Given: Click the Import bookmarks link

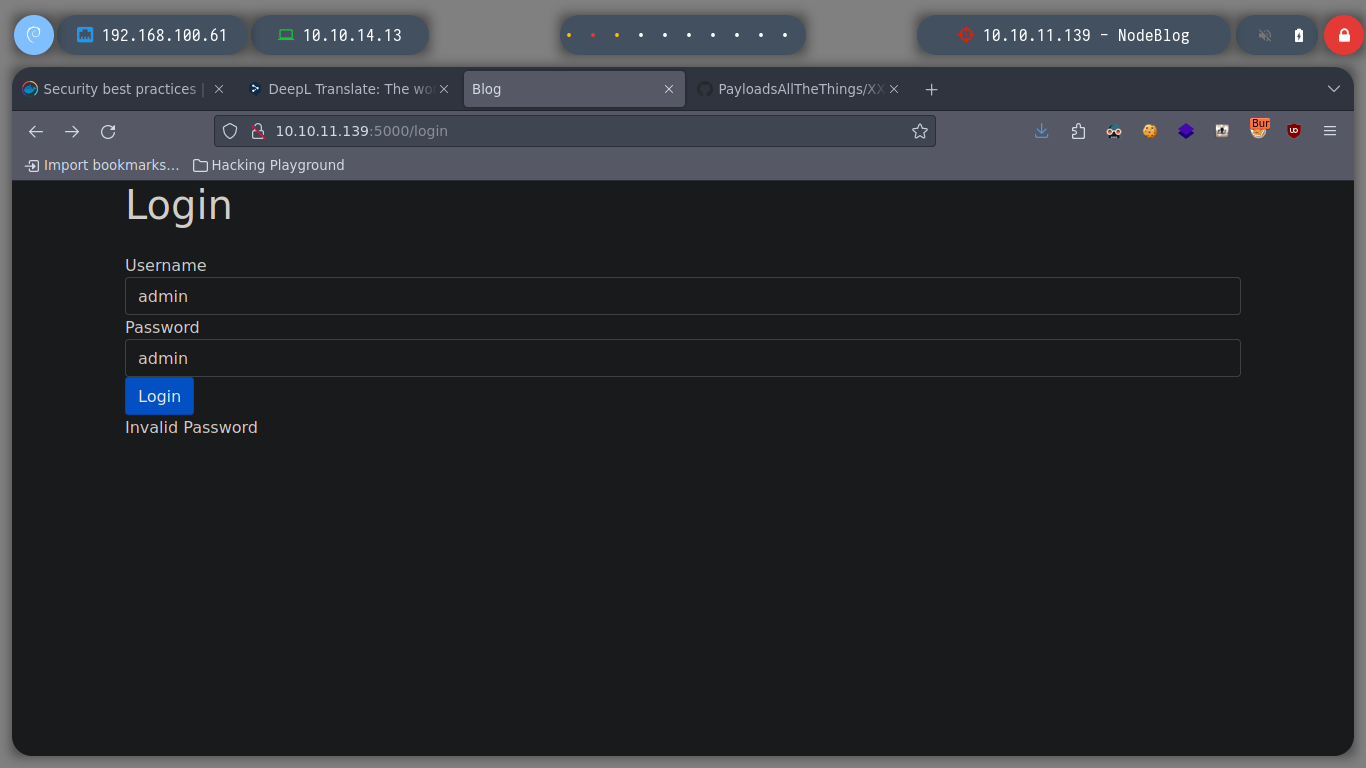Looking at the screenshot, I should tap(102, 165).
